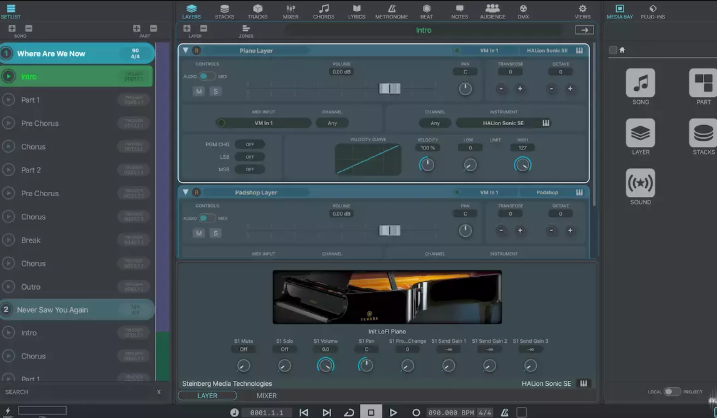Viewport: 717px width, 418px height.
Task: Open the HALion Sonic SE instrument dropdown
Action: (x=503, y=123)
